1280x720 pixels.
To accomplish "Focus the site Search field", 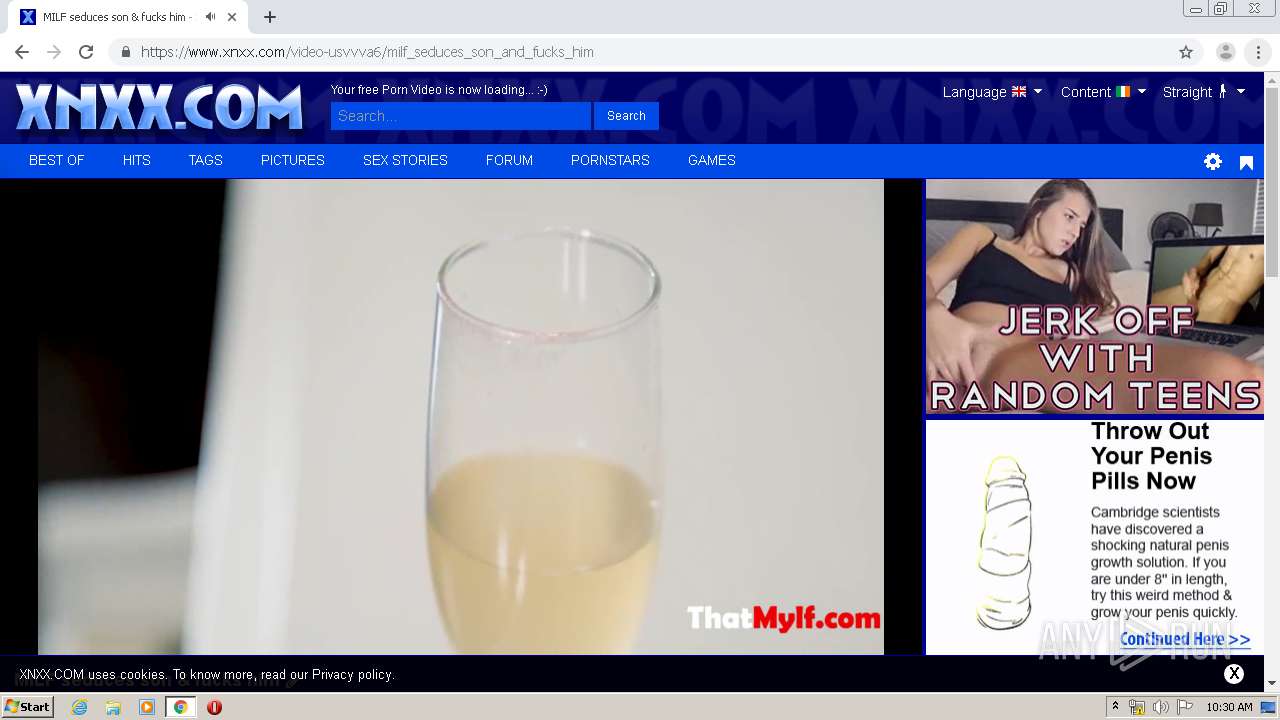I will tap(461, 116).
